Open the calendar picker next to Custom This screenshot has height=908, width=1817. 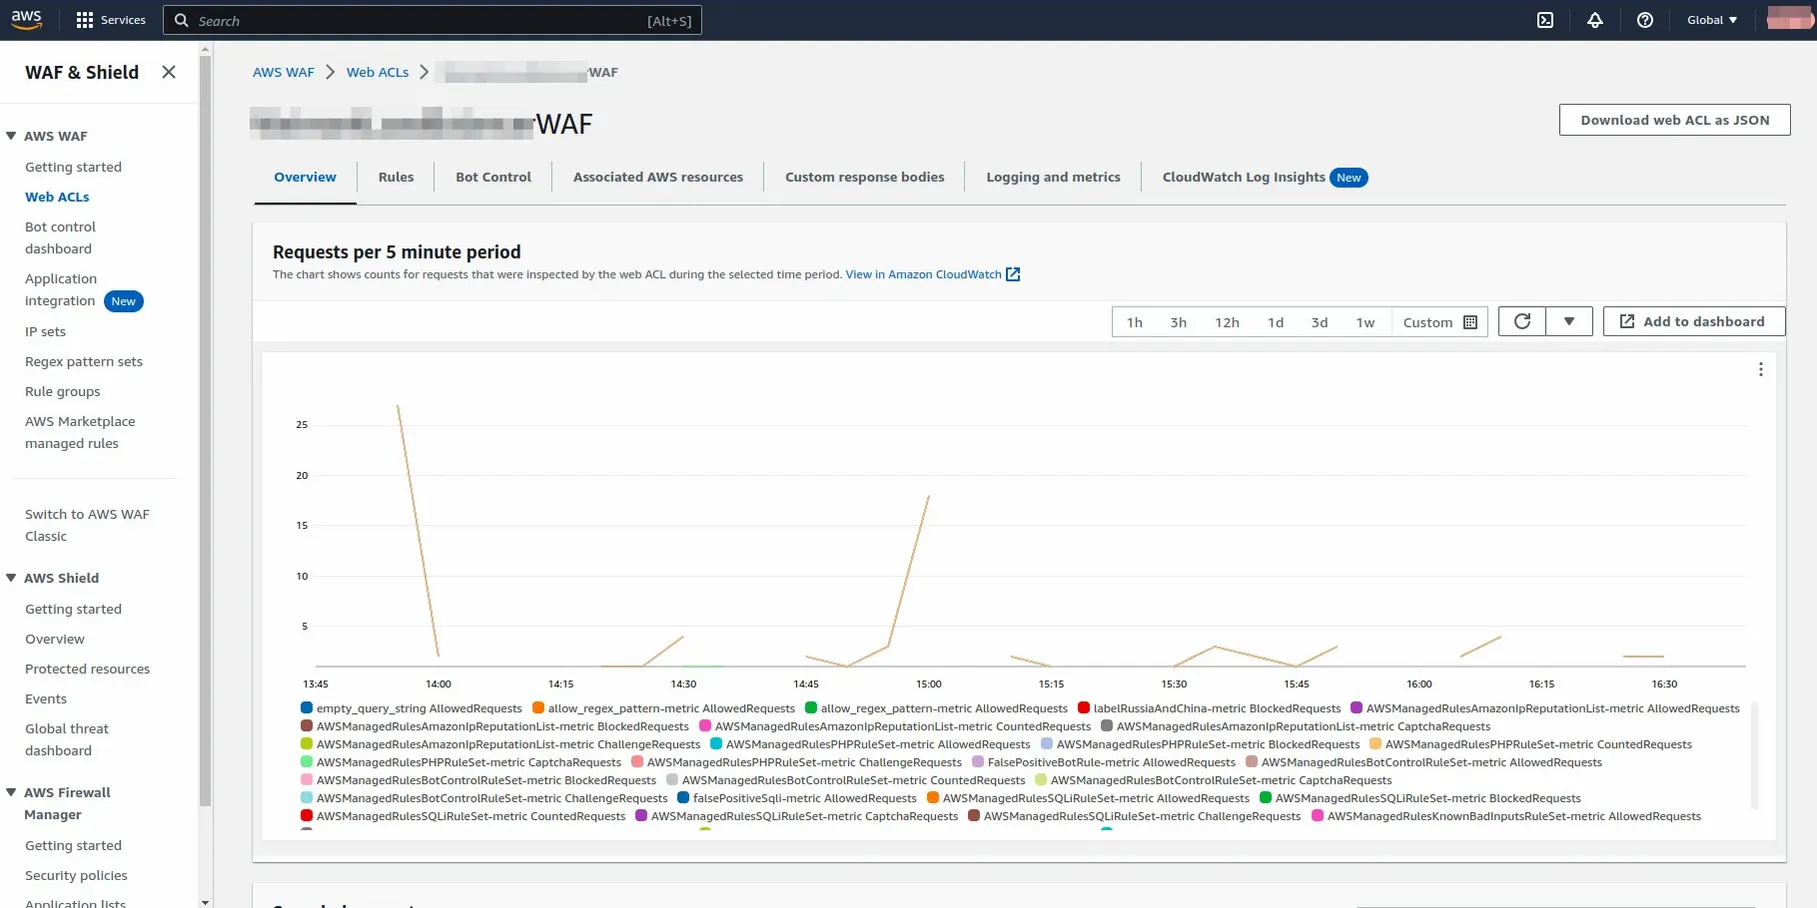coord(1469,322)
